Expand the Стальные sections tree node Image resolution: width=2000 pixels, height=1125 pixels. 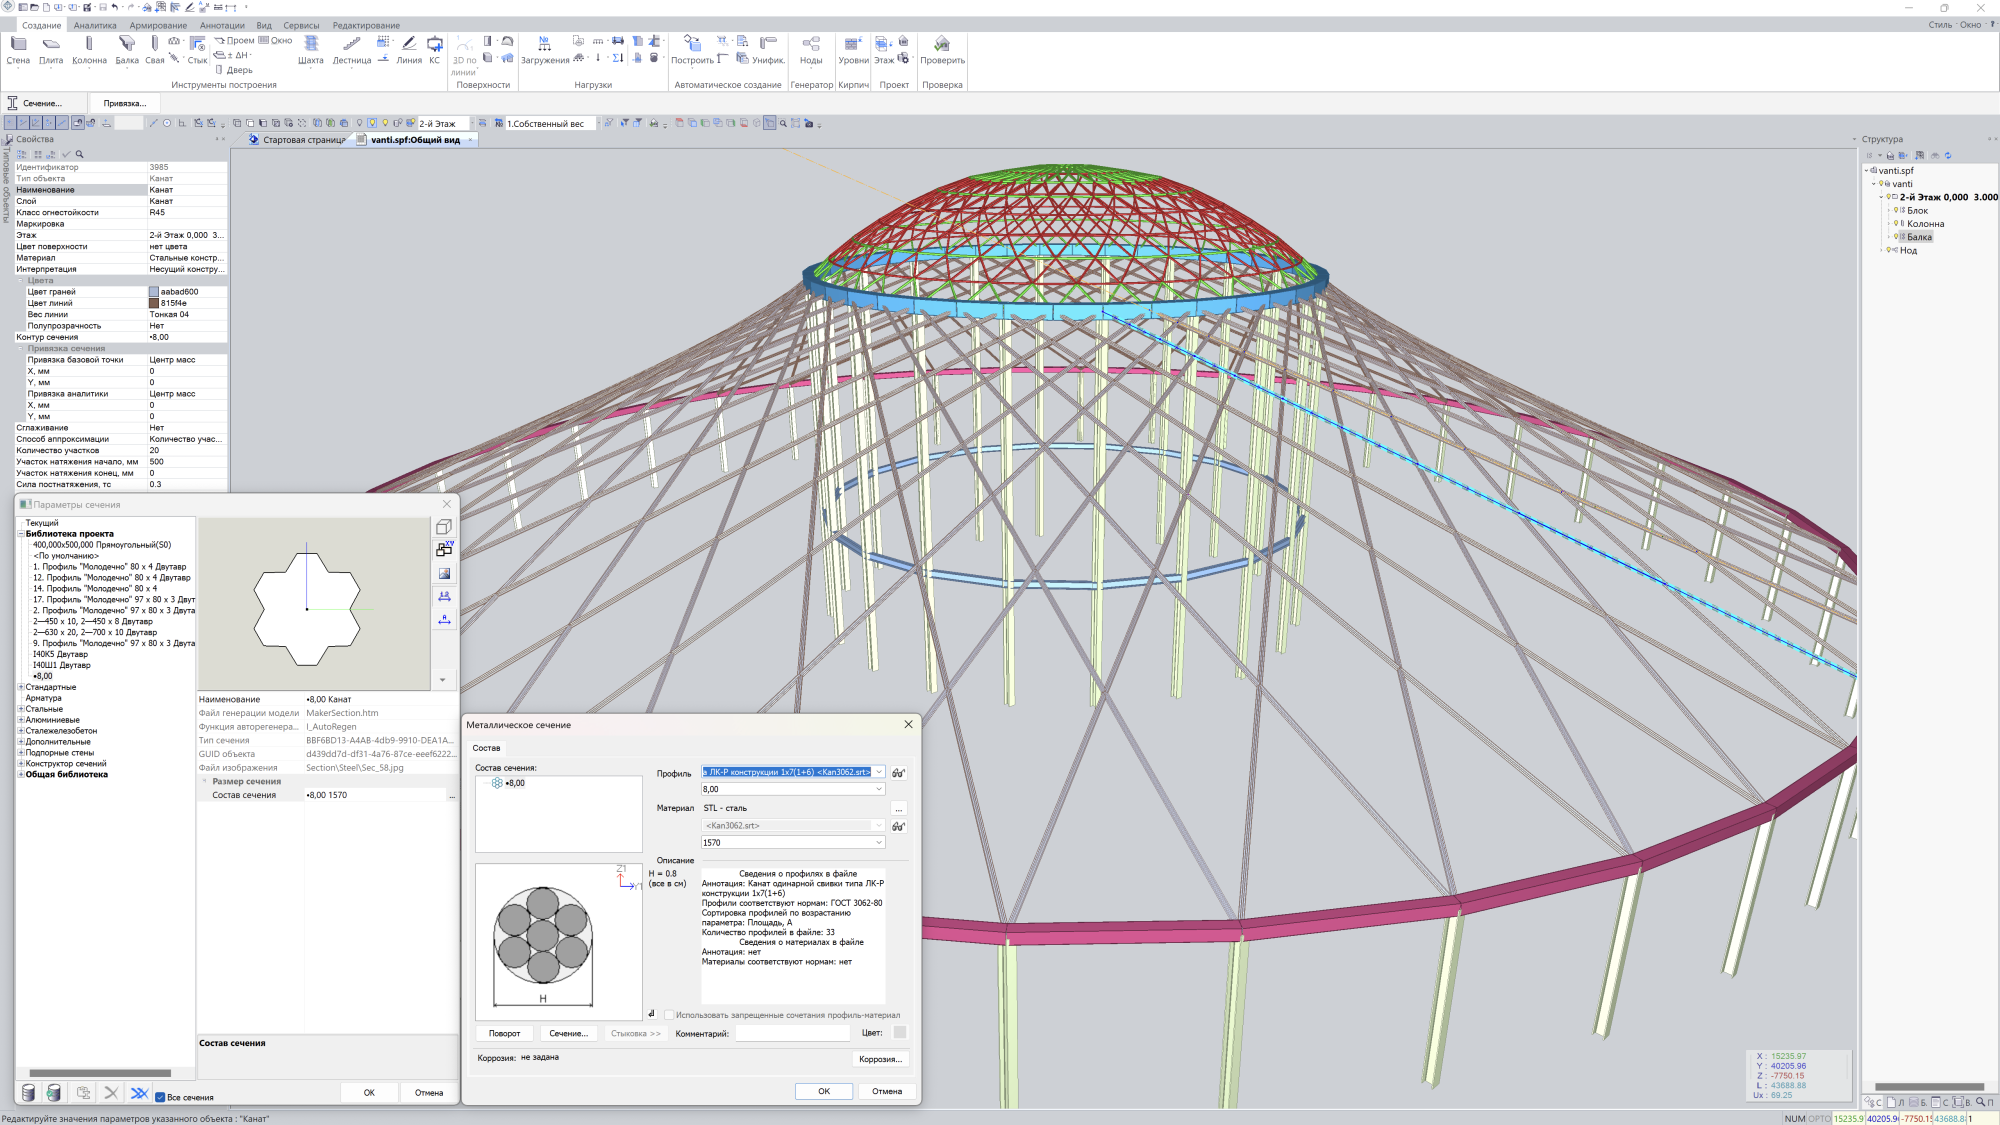(x=21, y=709)
